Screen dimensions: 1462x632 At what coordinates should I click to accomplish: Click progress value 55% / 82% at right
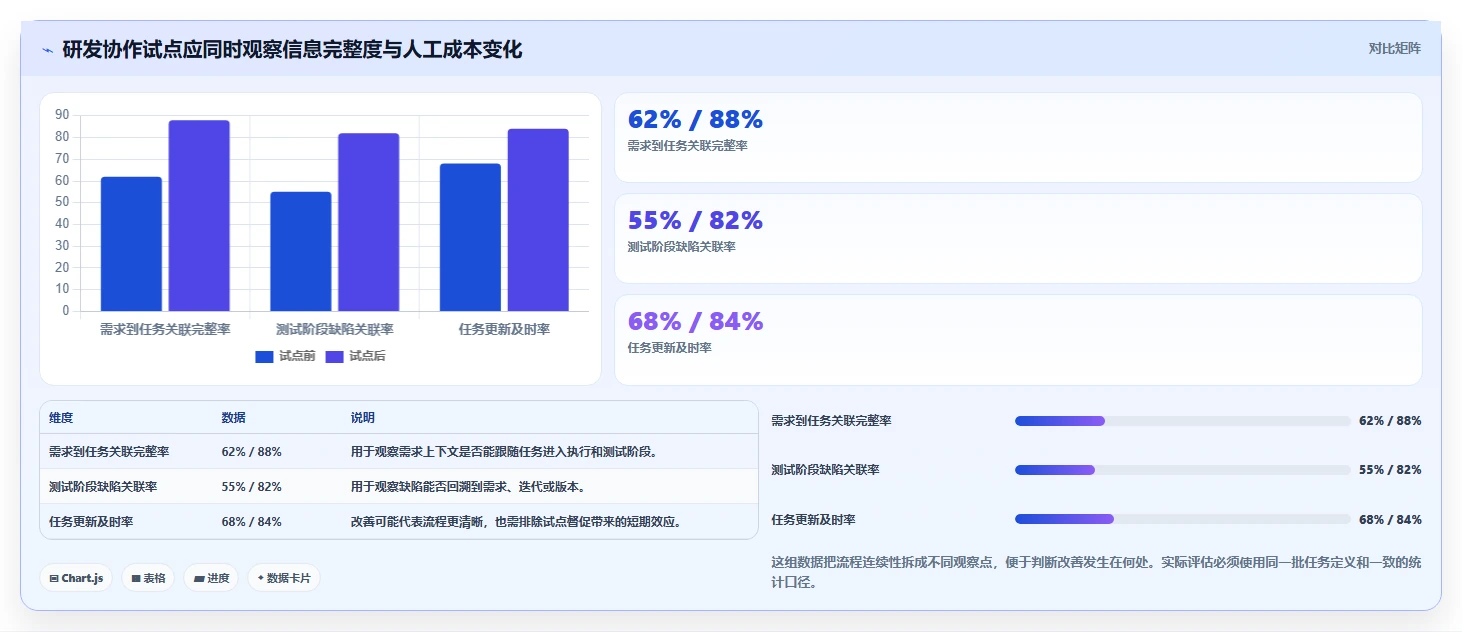pyautogui.click(x=1390, y=470)
